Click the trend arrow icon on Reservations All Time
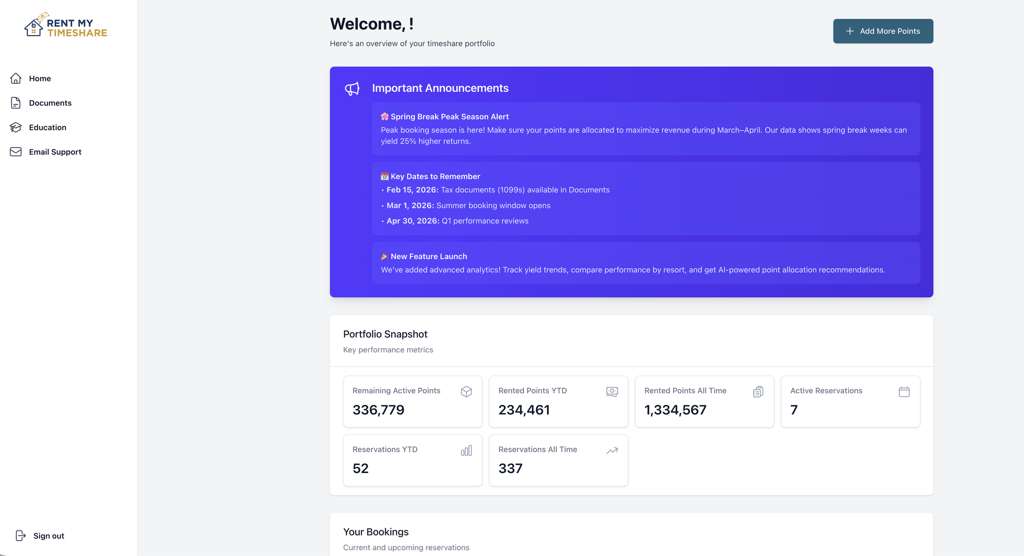 click(612, 451)
